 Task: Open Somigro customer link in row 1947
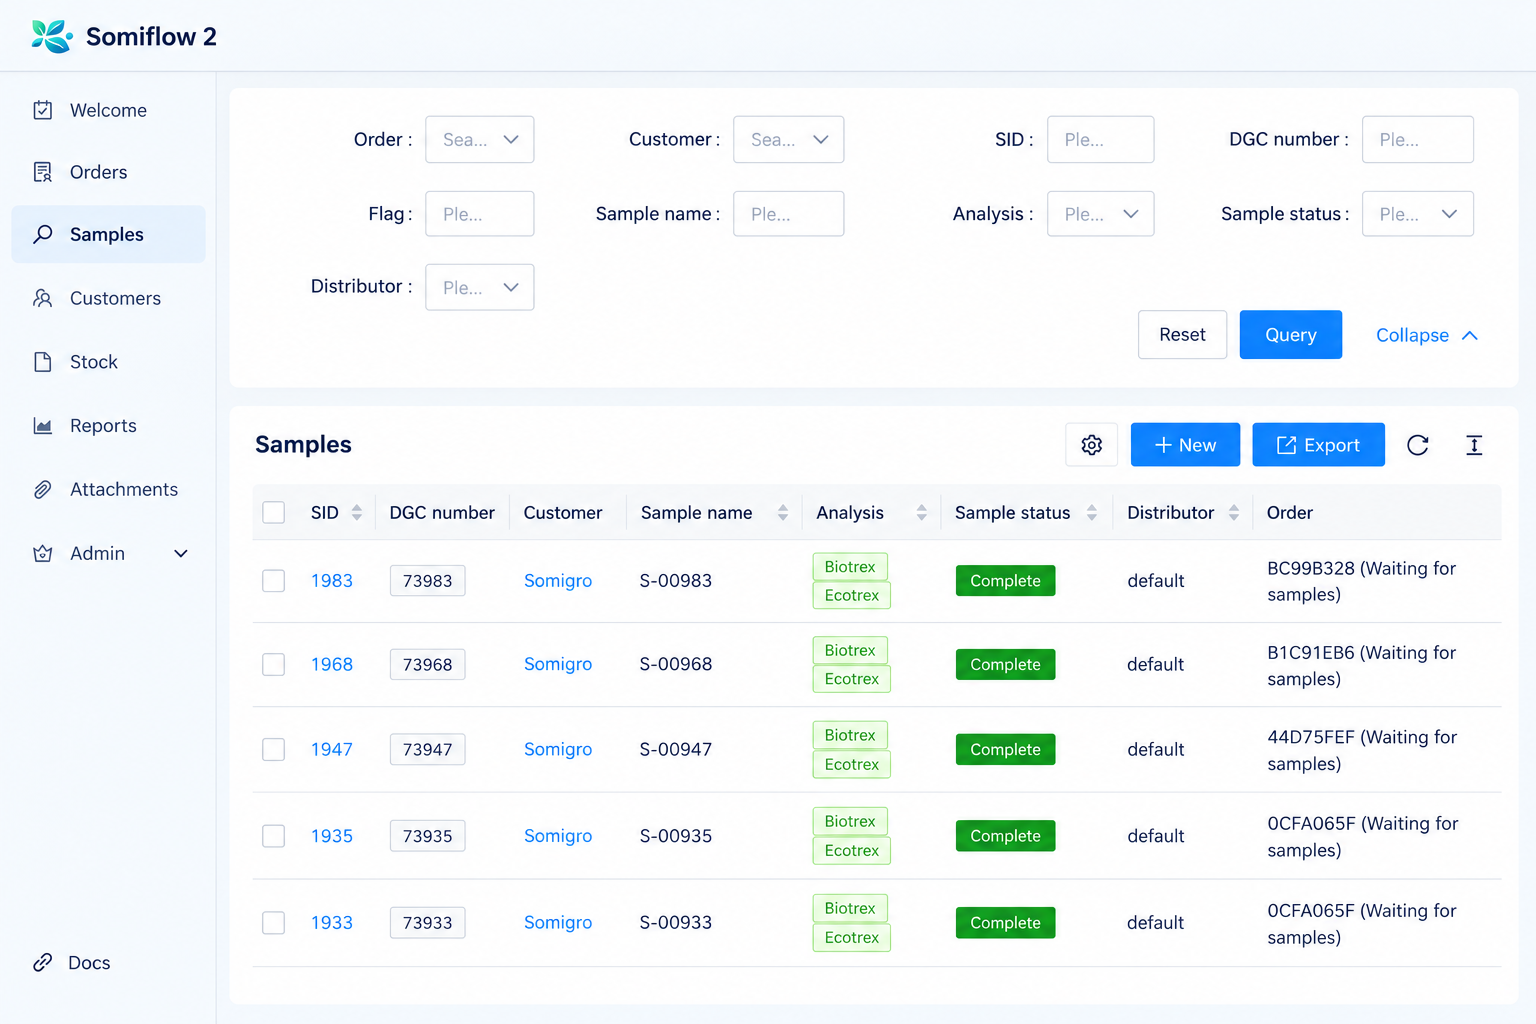(x=558, y=750)
